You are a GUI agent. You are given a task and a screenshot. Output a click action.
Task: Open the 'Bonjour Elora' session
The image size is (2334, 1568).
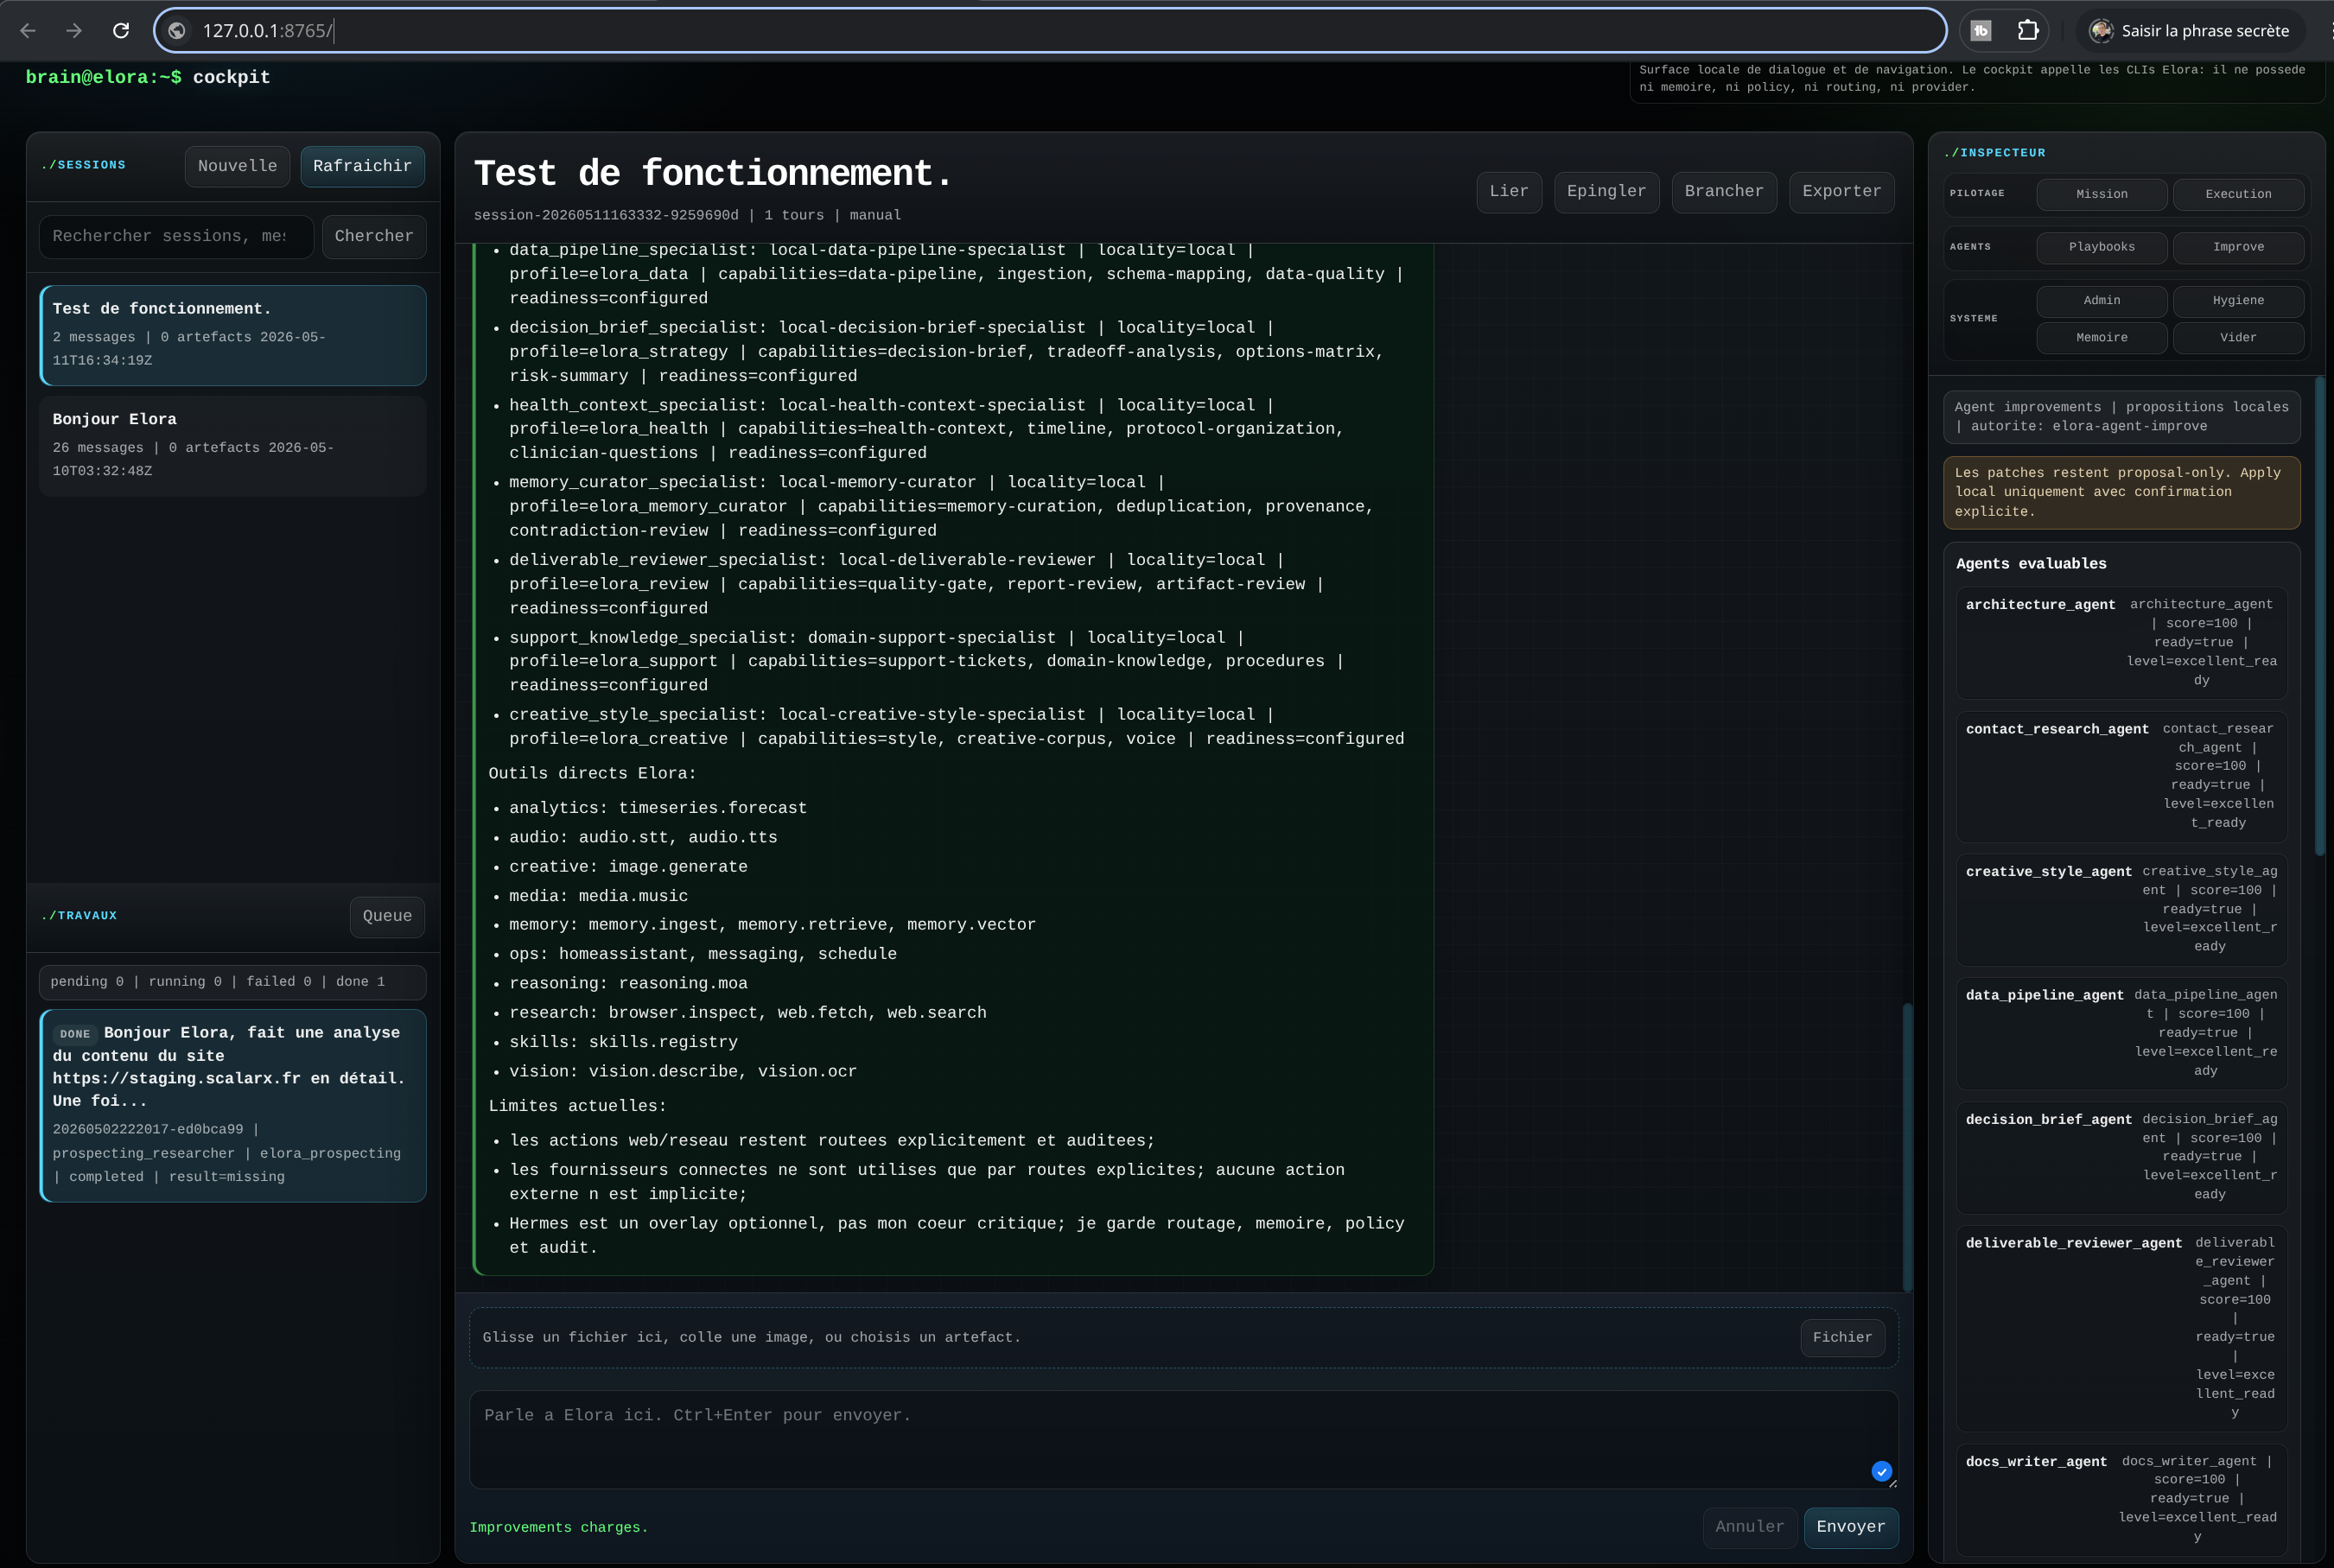(233, 446)
